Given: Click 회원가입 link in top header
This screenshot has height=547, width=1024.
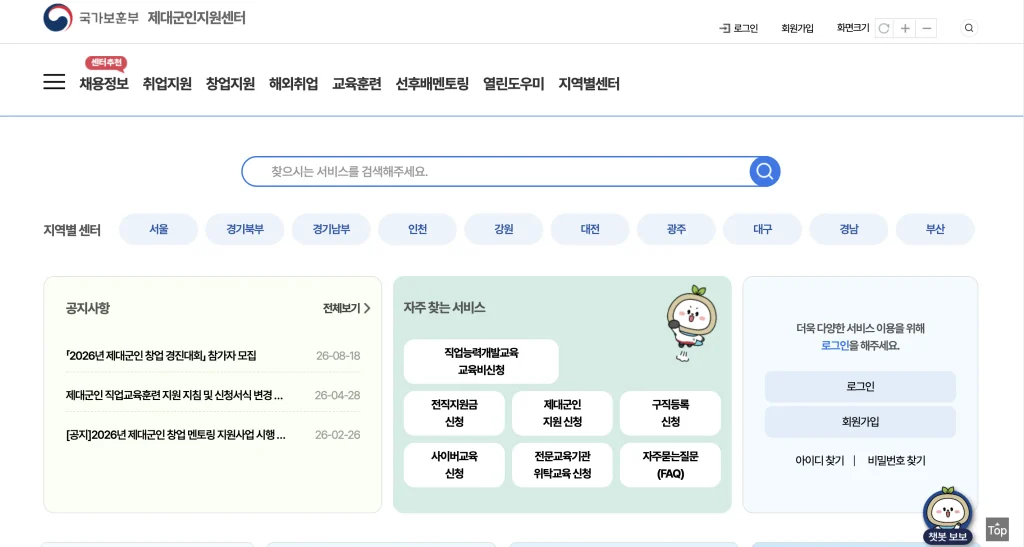Looking at the screenshot, I should click(797, 28).
